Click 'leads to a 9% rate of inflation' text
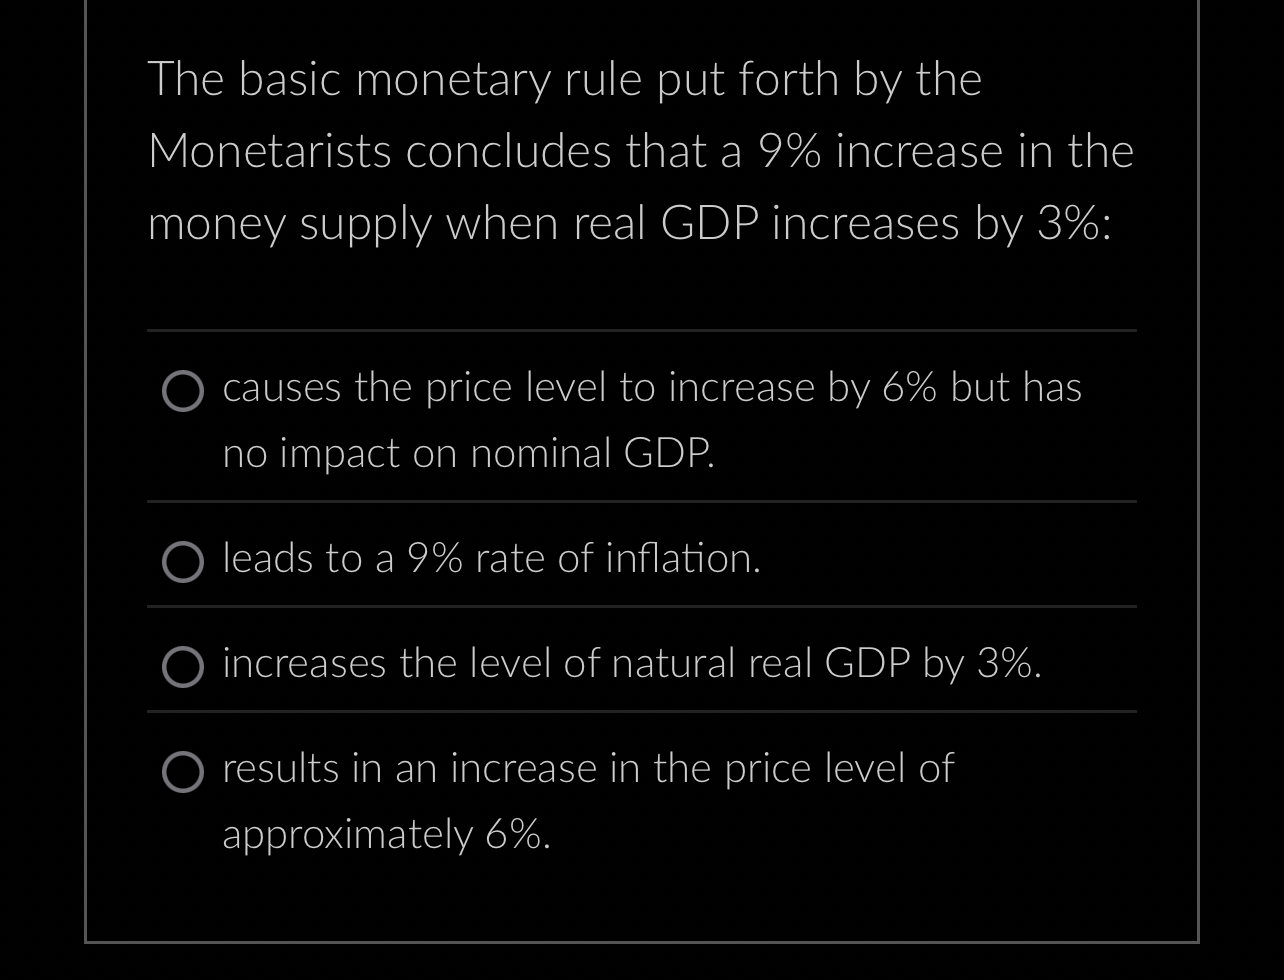Screen dimensions: 1284x980 pyautogui.click(x=491, y=559)
